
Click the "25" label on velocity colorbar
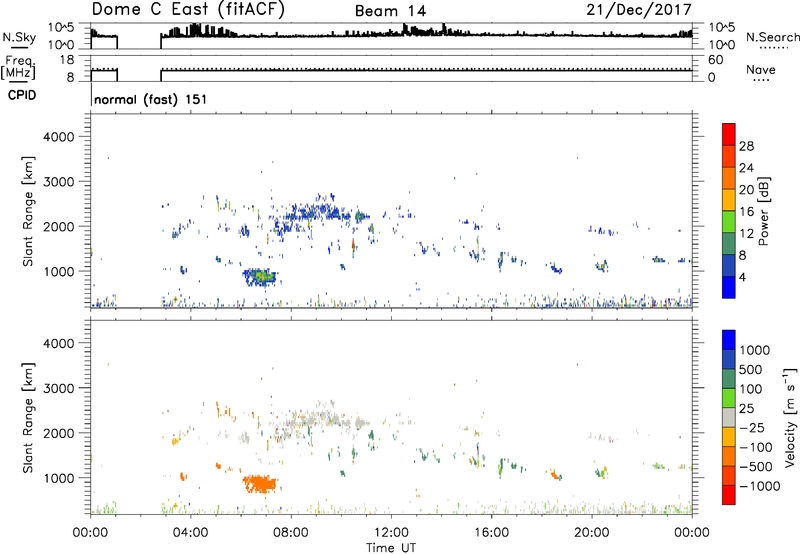coord(746,409)
